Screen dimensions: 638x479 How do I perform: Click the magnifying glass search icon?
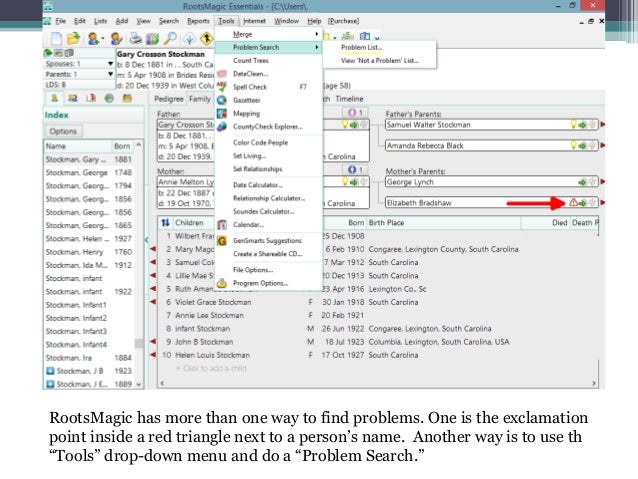point(170,38)
